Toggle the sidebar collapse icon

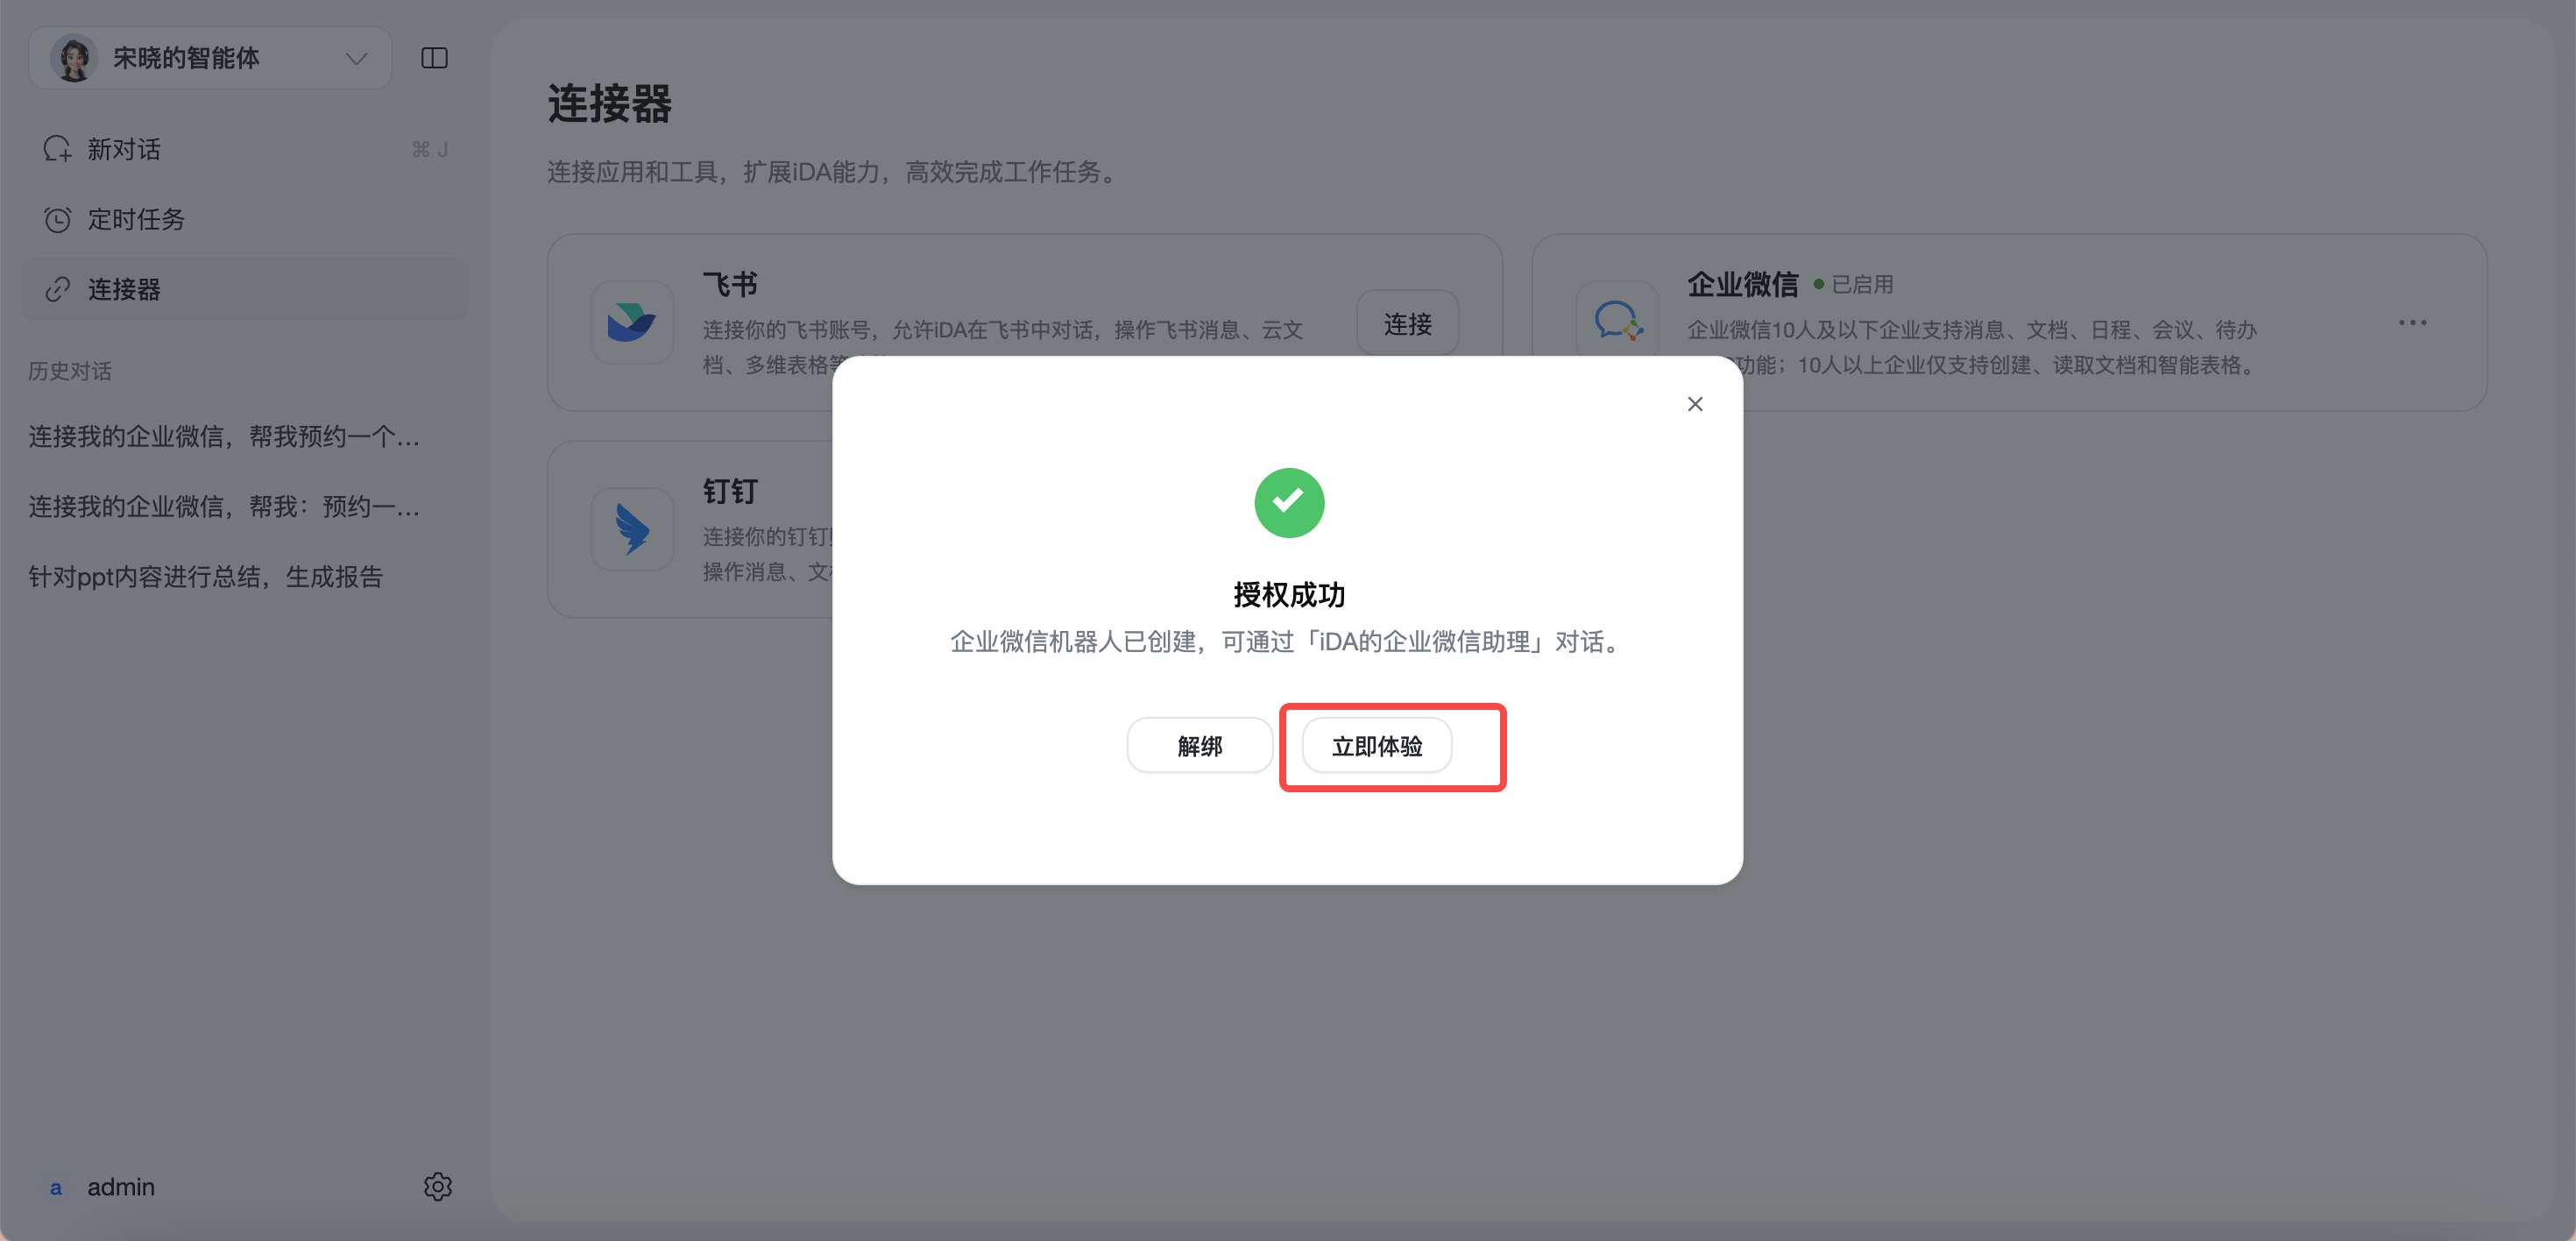click(434, 58)
